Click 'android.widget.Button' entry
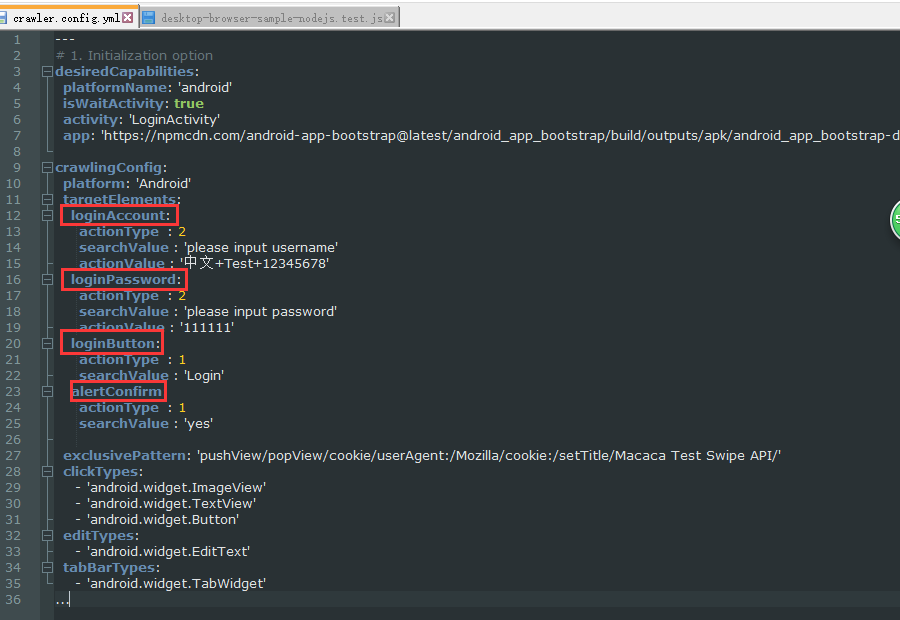 pyautogui.click(x=163, y=520)
